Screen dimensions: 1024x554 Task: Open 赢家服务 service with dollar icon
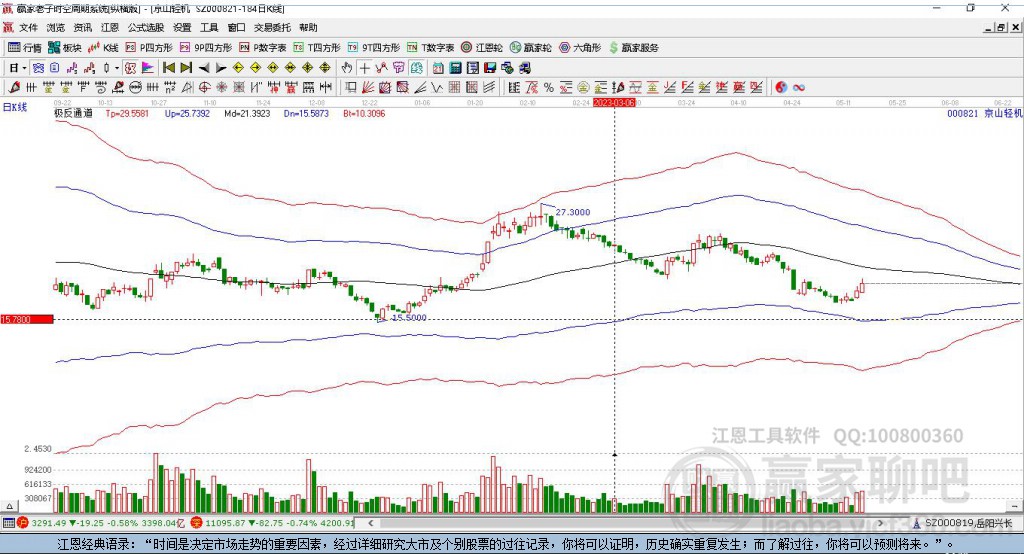coord(633,48)
